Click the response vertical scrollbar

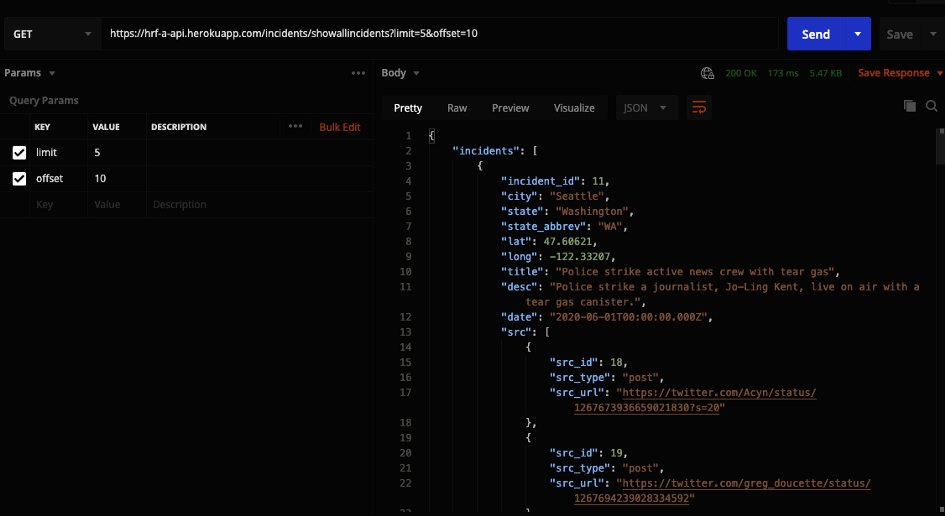click(x=941, y=146)
